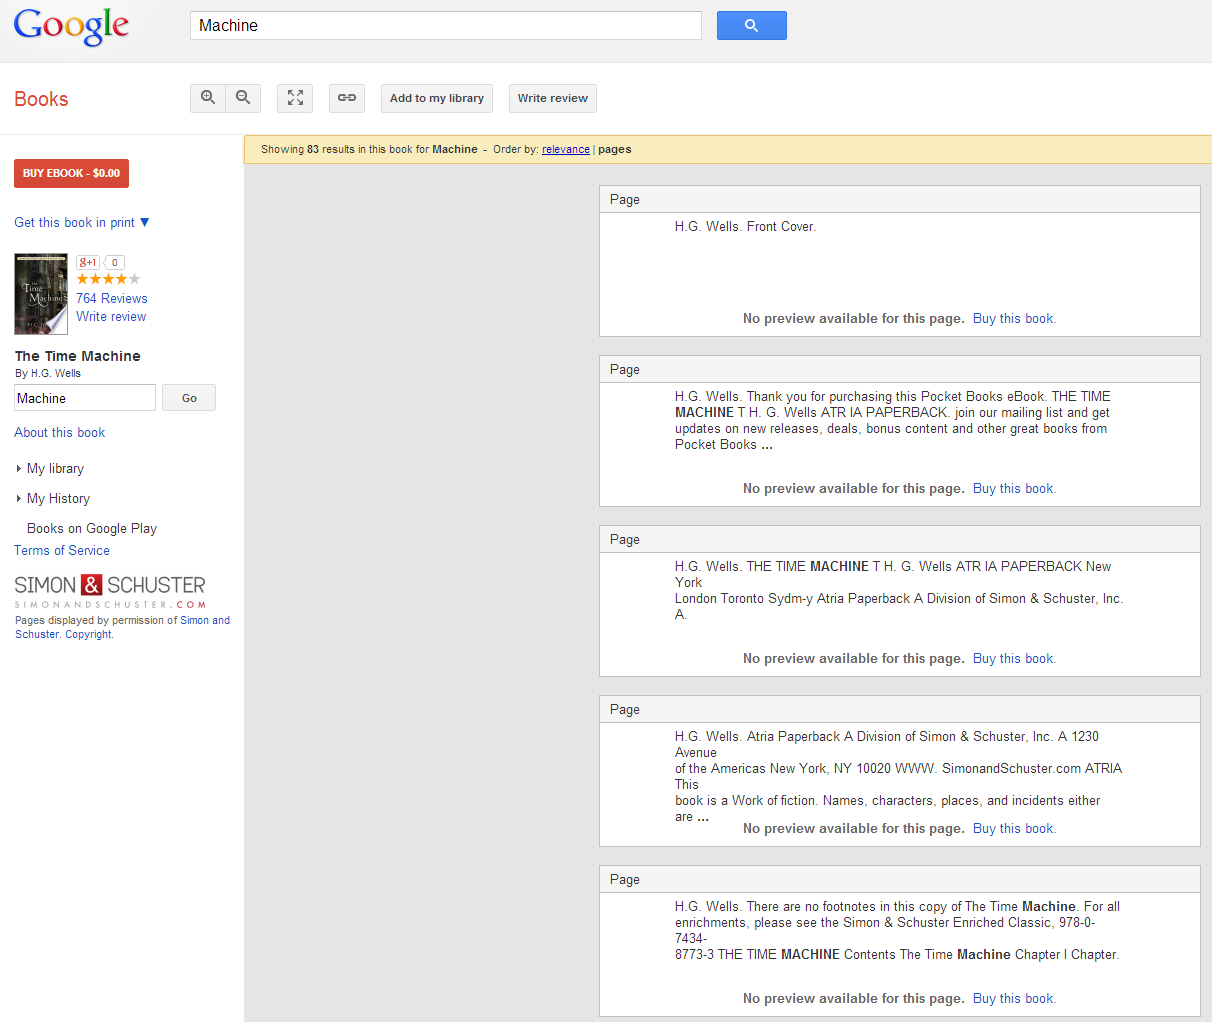Click Buy this book in no footnotes result
Image resolution: width=1212 pixels, height=1022 pixels.
[x=1014, y=998]
